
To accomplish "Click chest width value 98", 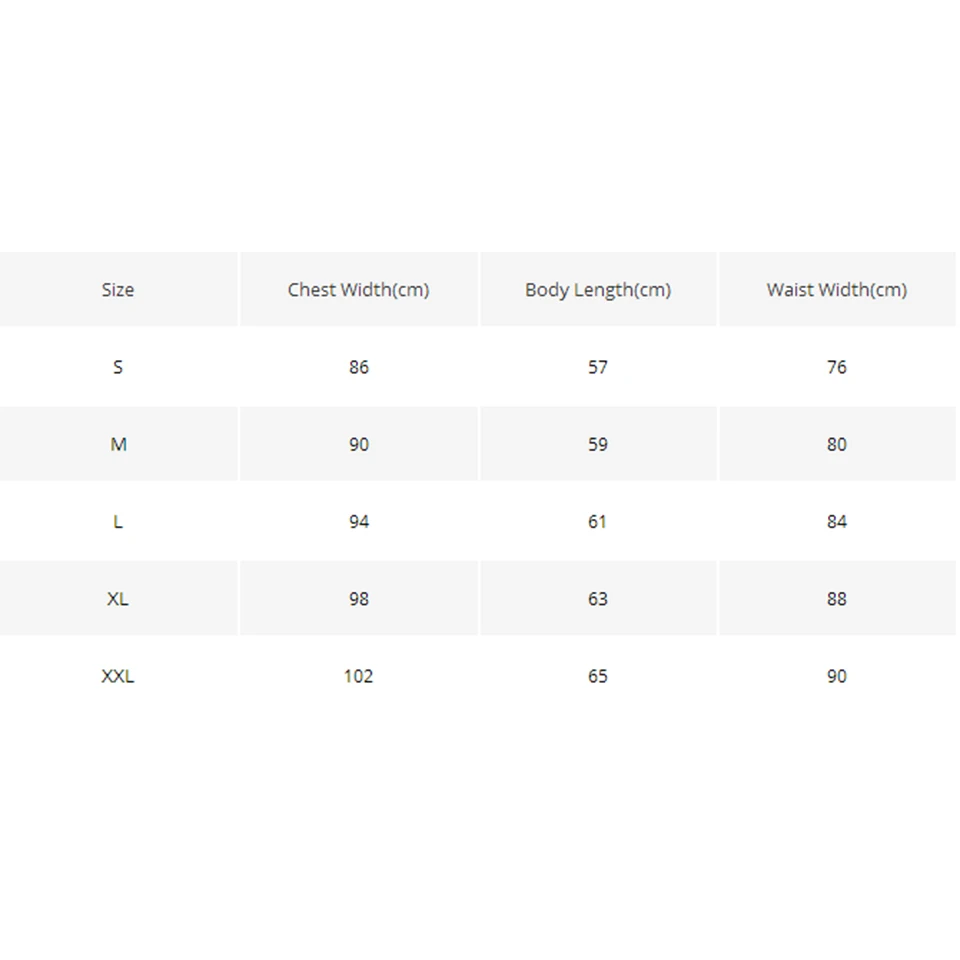I will click(x=359, y=599).
